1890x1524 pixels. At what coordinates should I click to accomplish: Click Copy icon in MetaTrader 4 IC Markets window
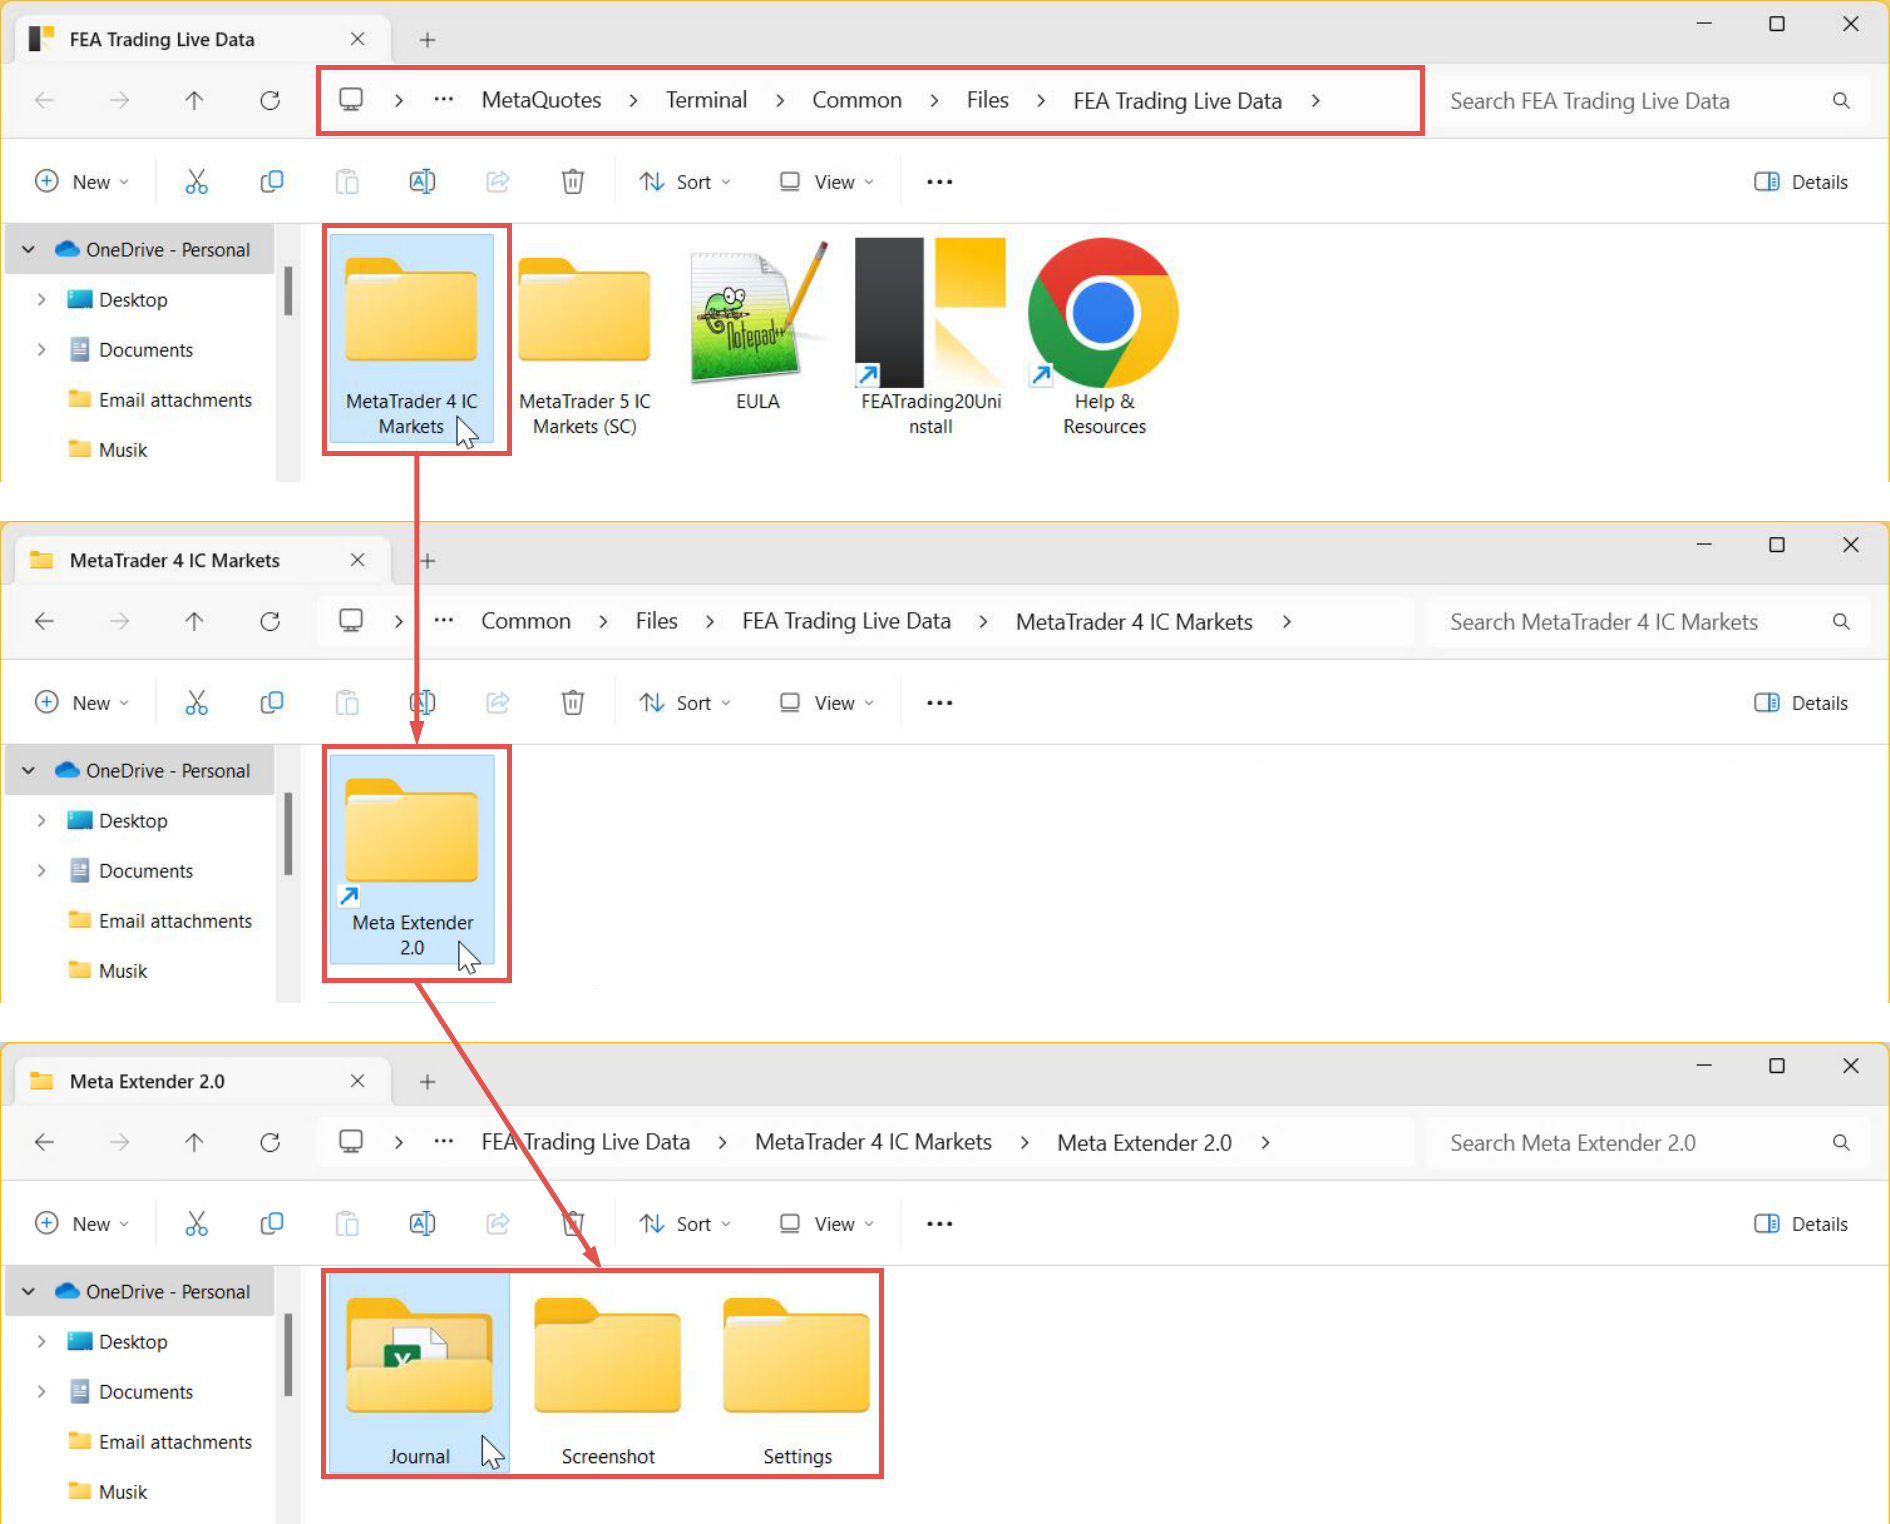[x=271, y=702]
